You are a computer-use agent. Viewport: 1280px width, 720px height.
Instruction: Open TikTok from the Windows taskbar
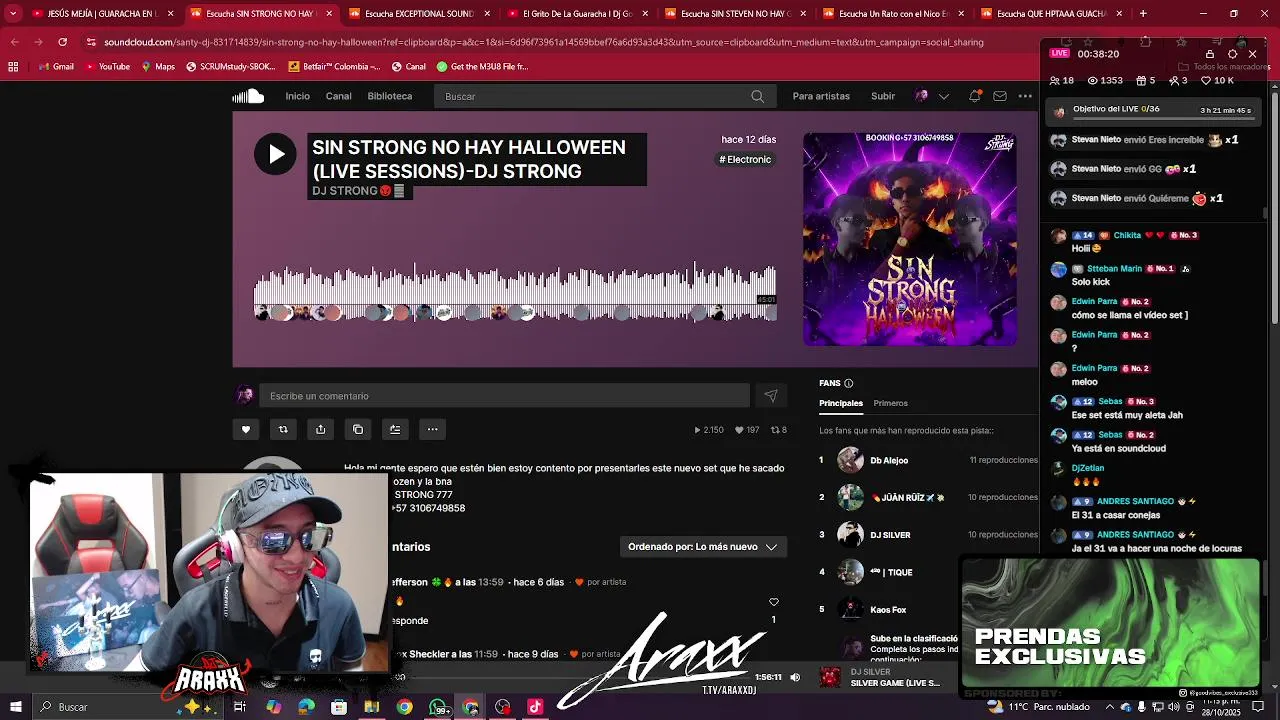[535, 707]
